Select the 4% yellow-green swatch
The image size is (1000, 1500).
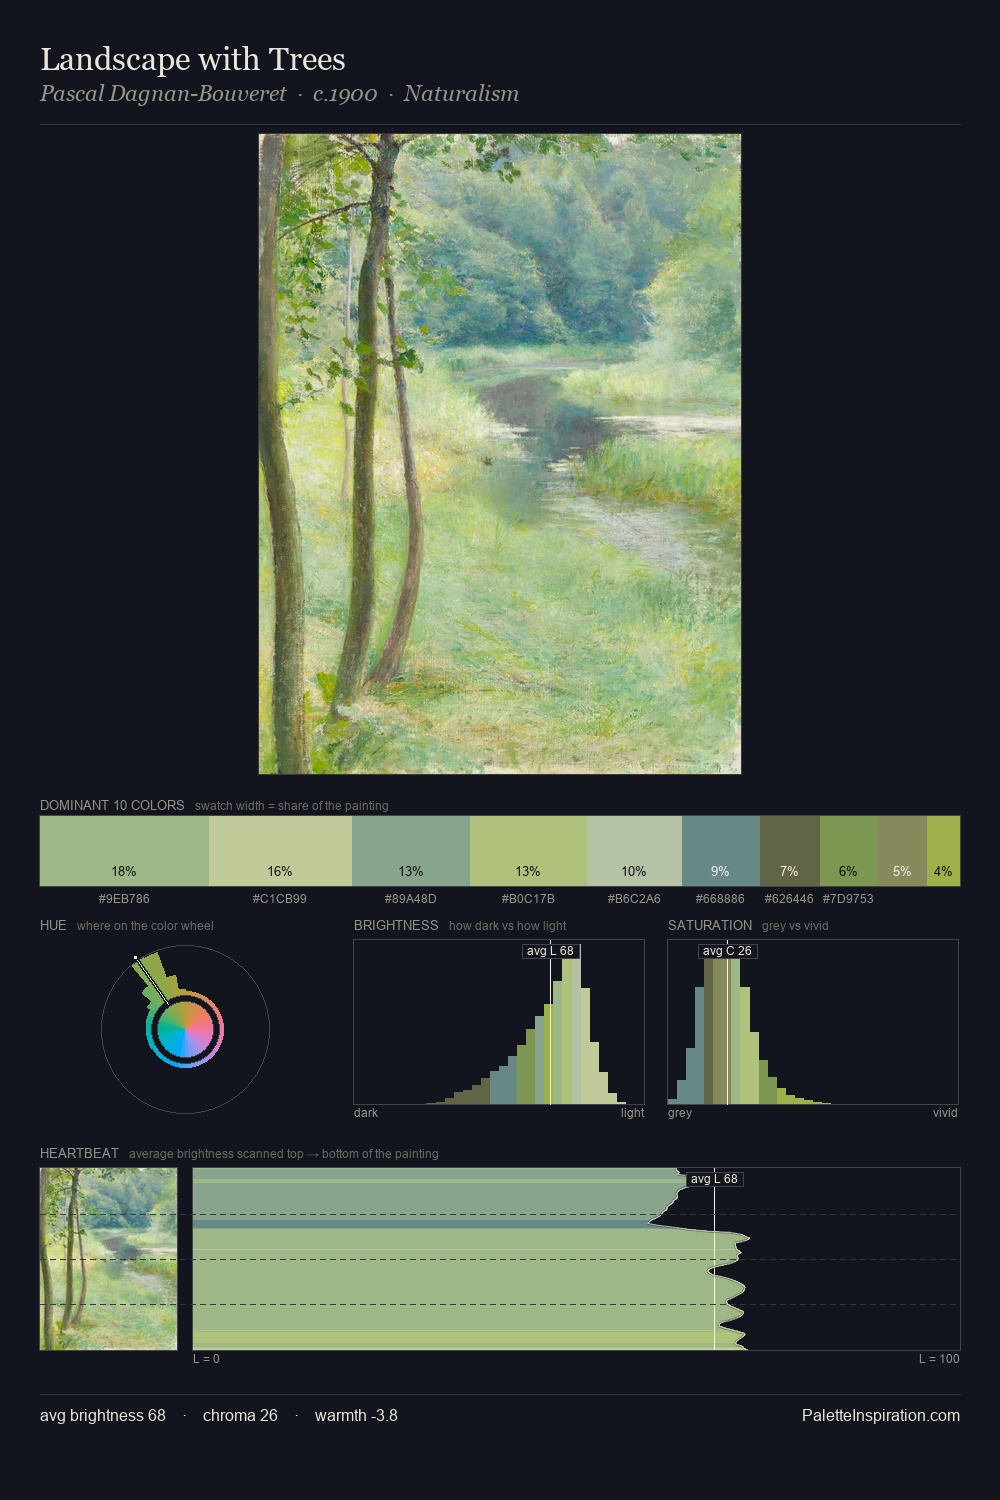click(943, 851)
